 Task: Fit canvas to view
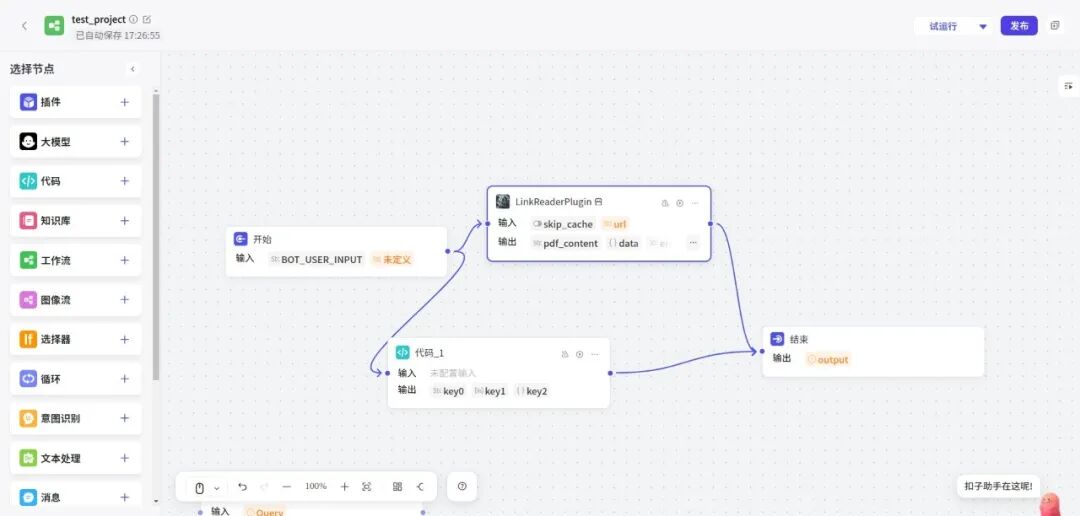coord(366,486)
